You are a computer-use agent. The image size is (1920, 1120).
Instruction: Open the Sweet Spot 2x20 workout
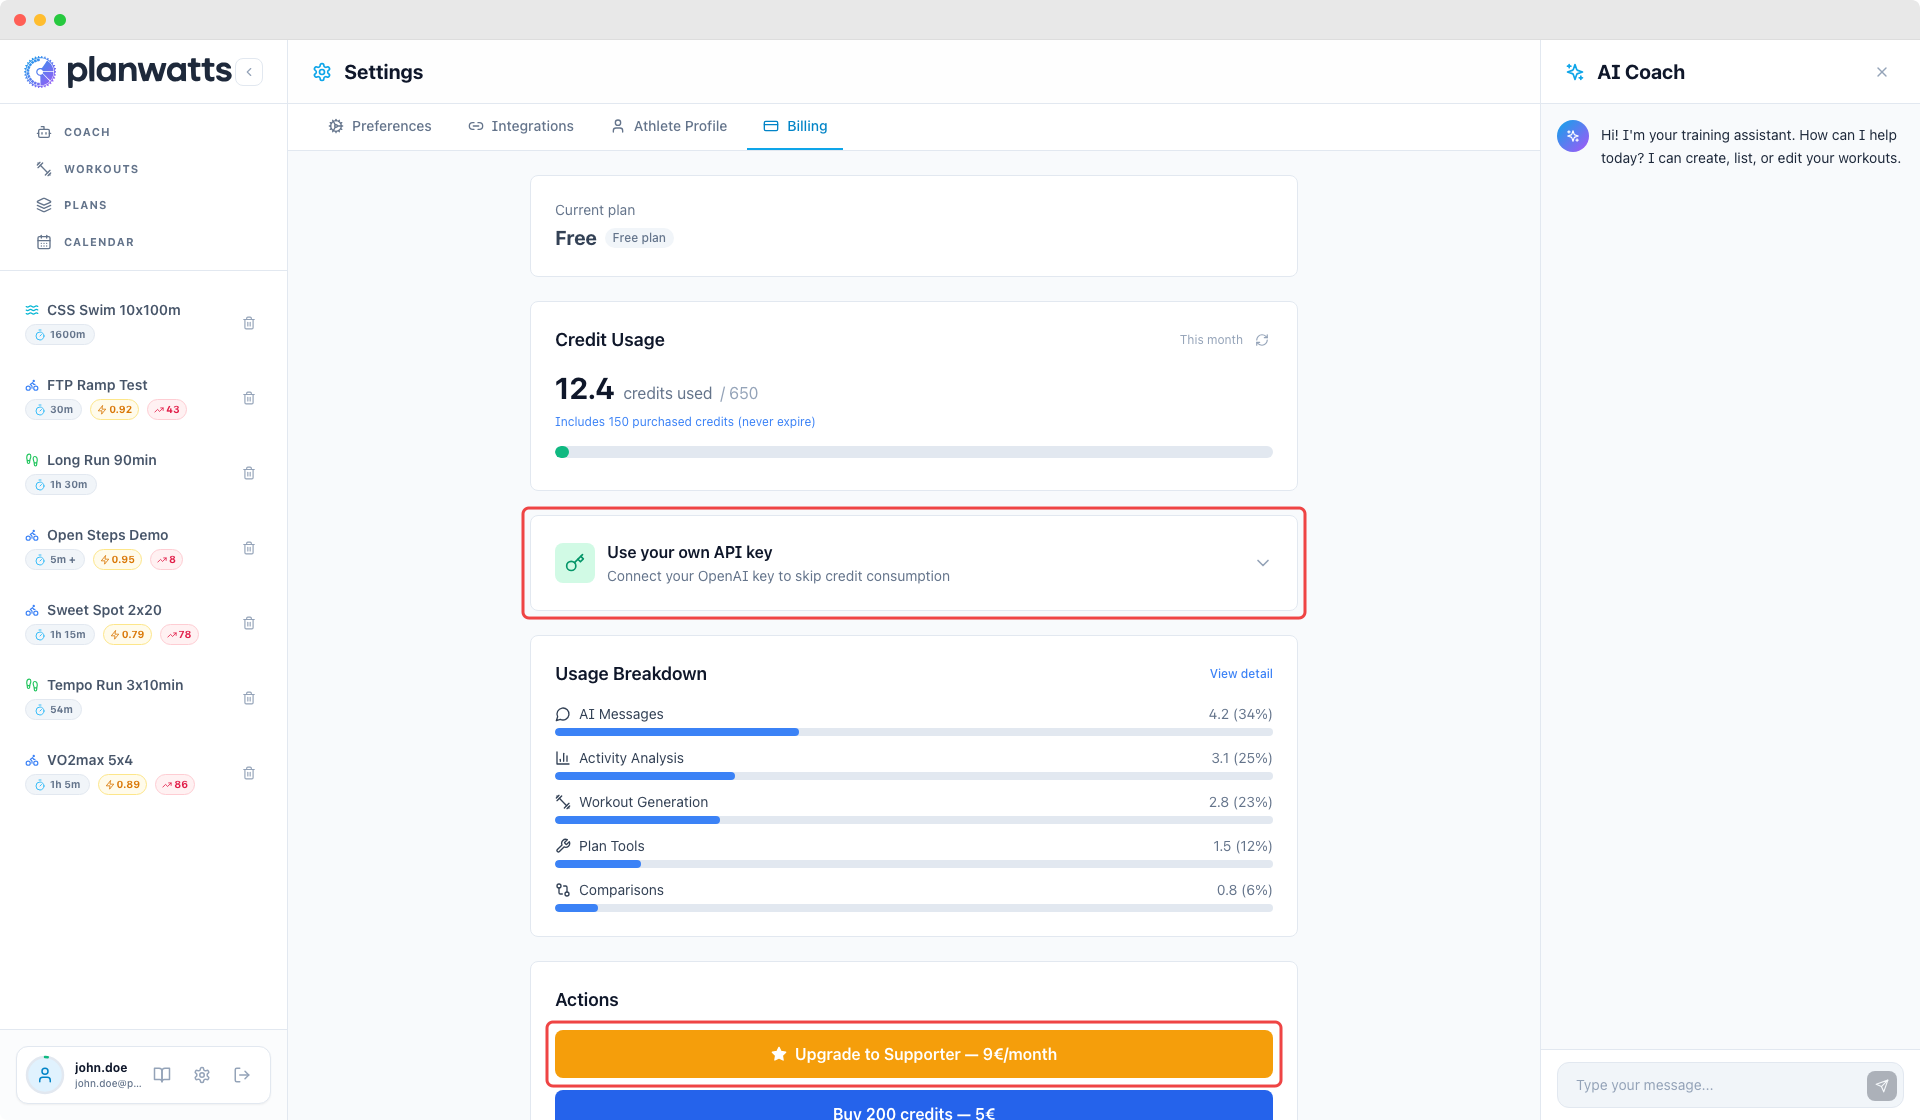(104, 610)
